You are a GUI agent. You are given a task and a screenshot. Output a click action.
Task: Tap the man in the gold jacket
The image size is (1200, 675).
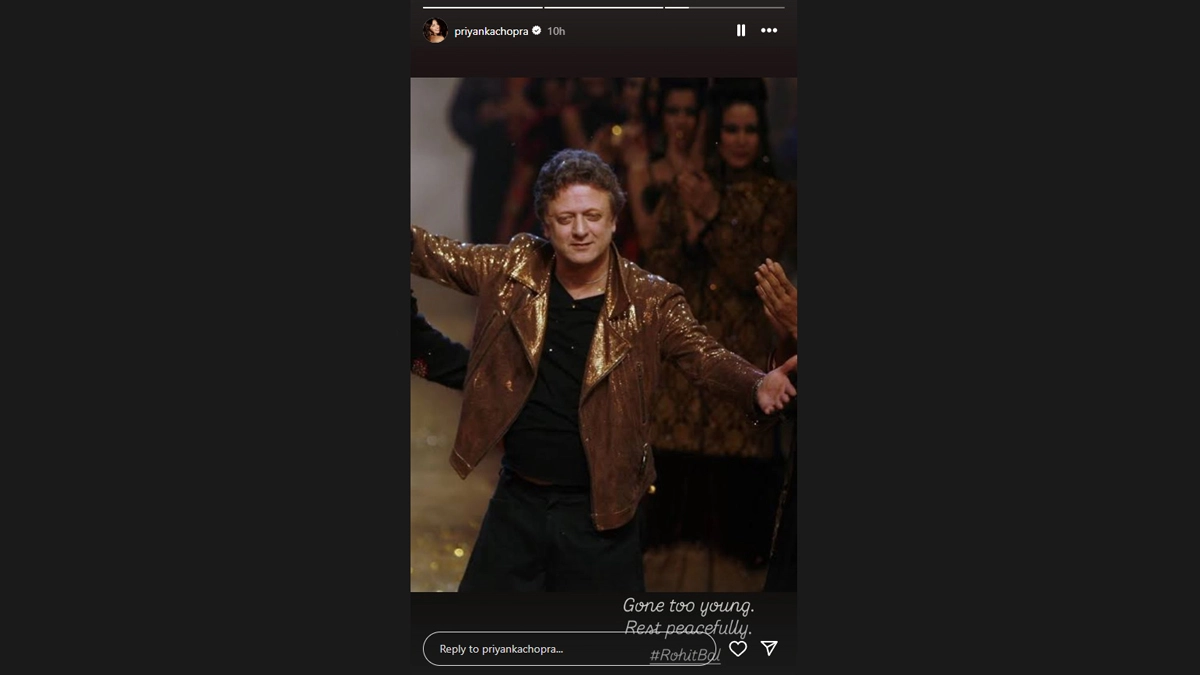(x=580, y=370)
